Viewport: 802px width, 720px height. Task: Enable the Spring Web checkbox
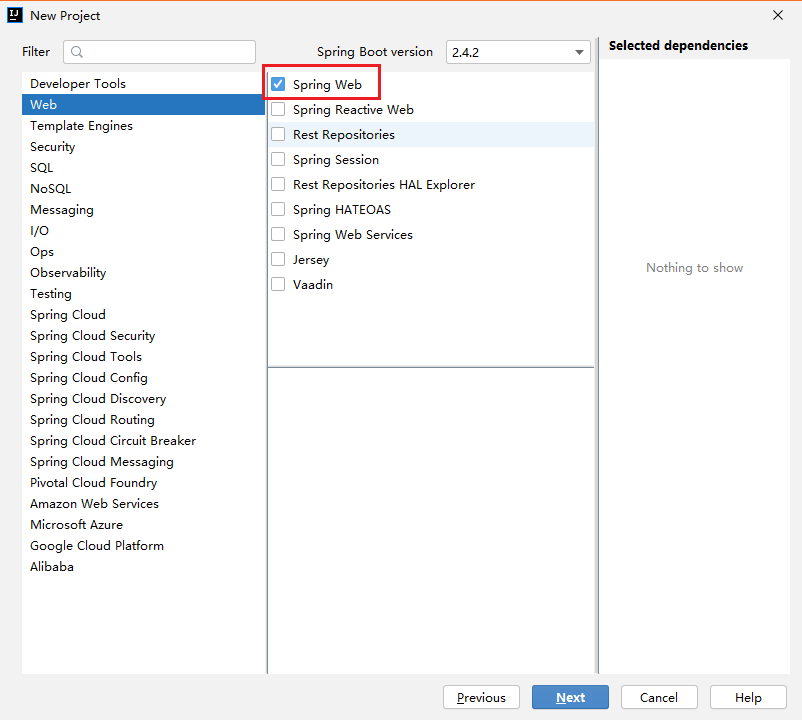[277, 84]
